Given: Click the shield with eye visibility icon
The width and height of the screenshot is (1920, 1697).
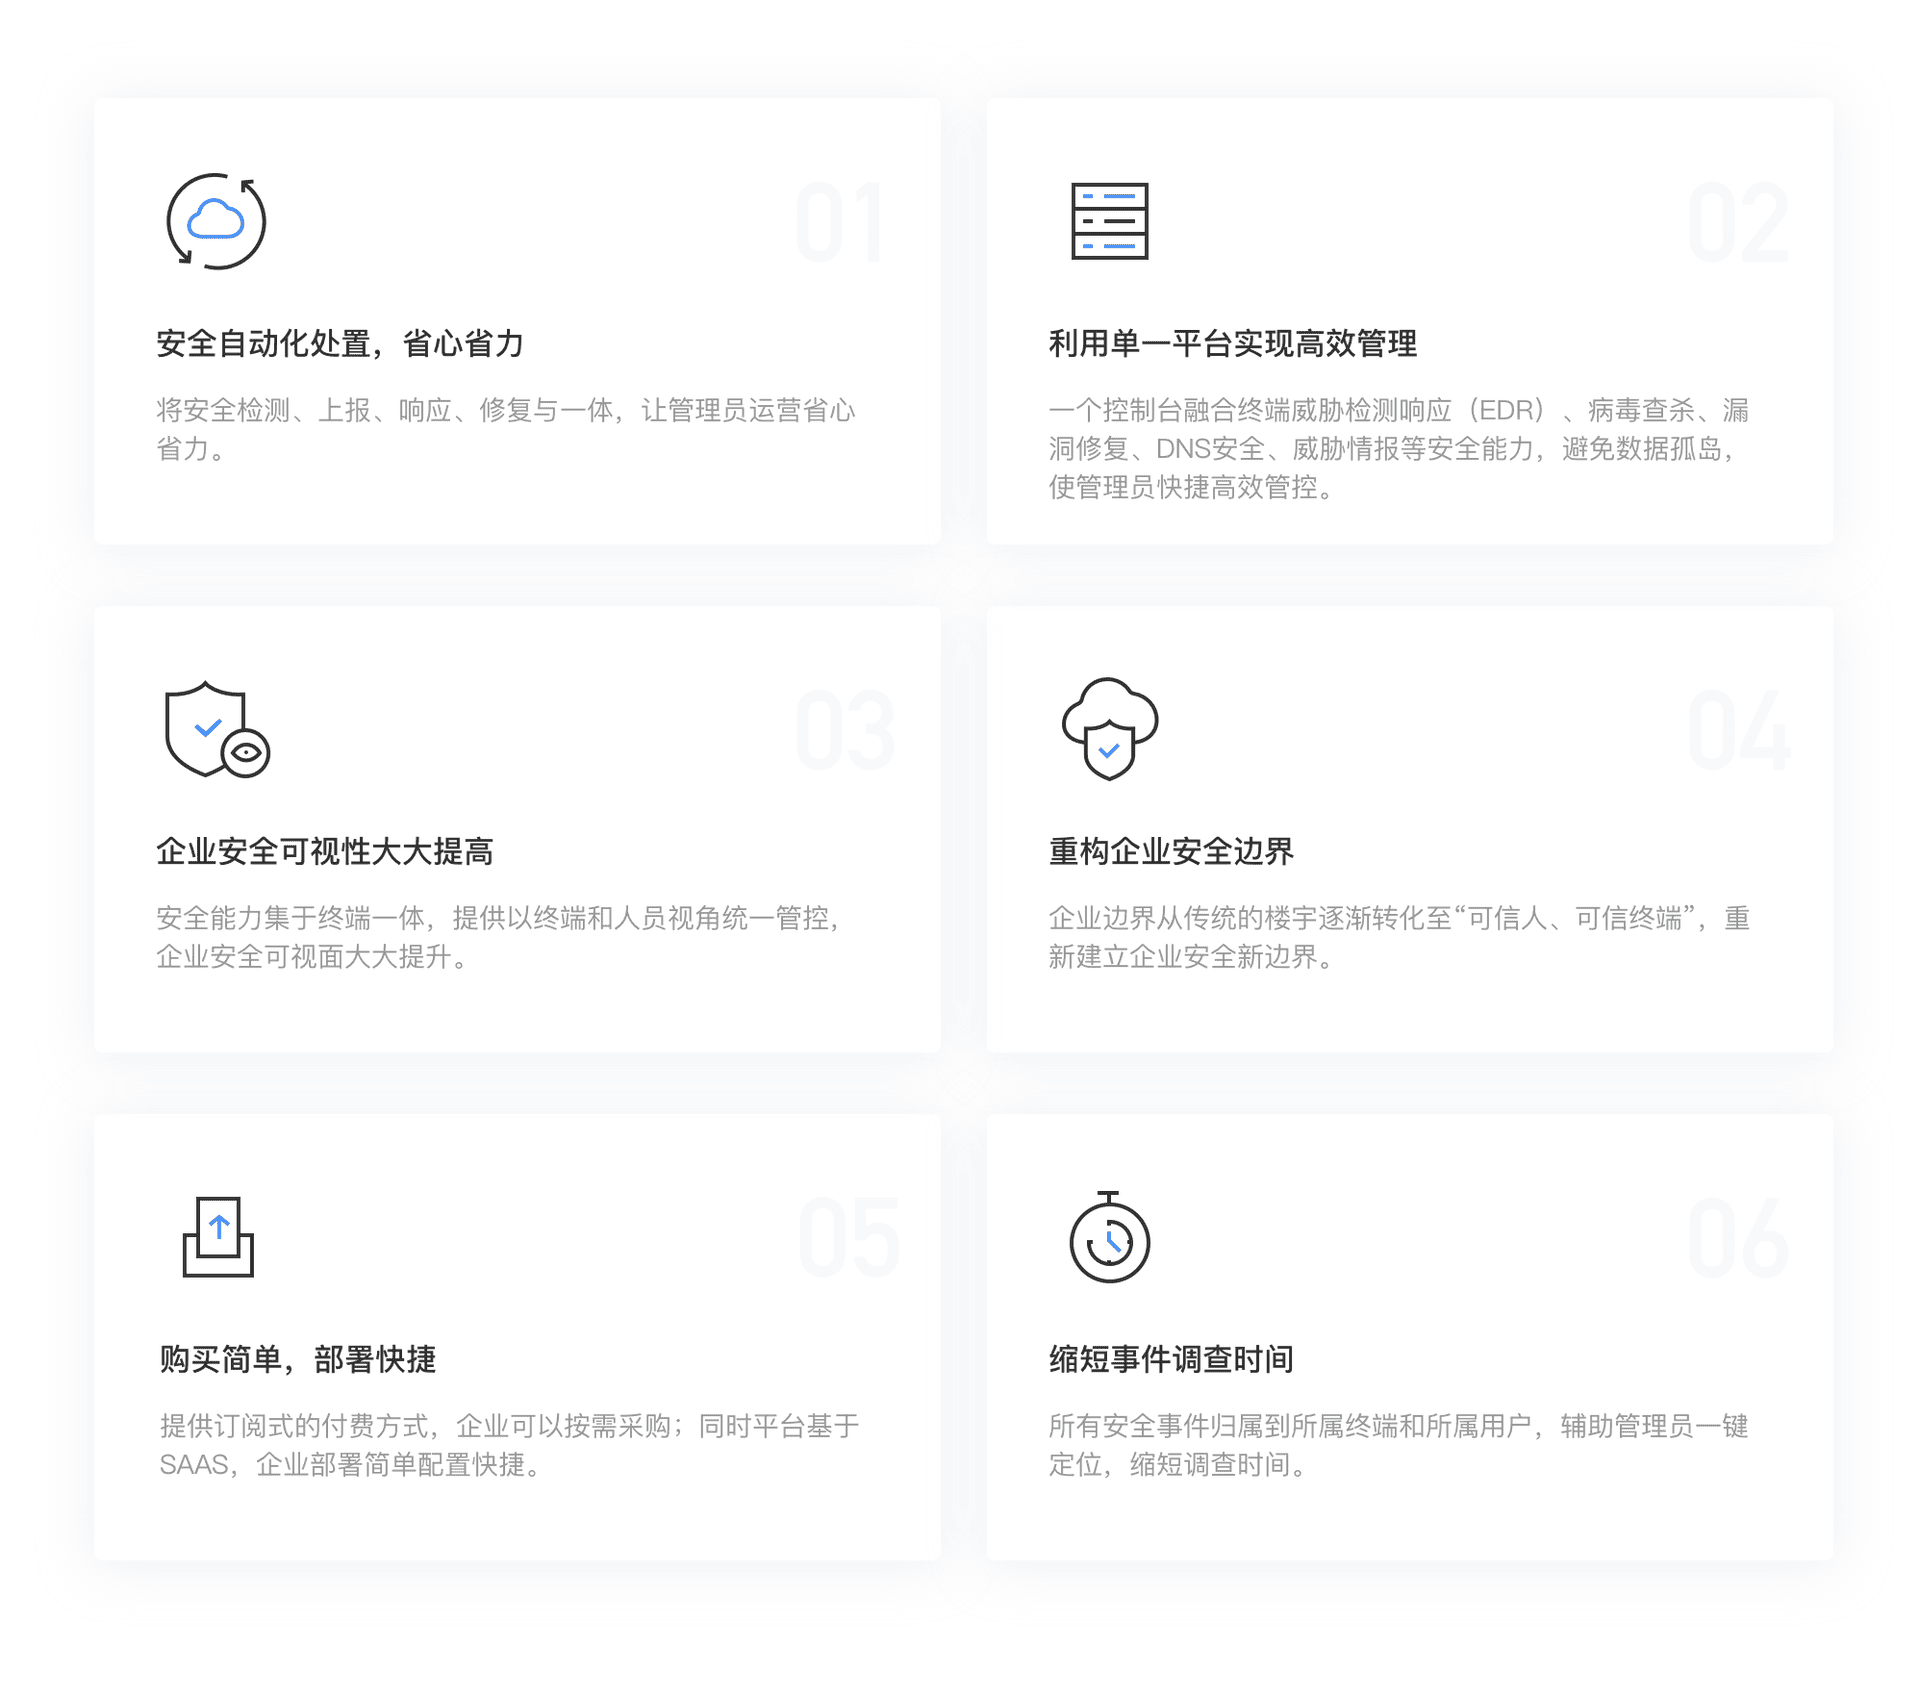Looking at the screenshot, I should point(217,730).
